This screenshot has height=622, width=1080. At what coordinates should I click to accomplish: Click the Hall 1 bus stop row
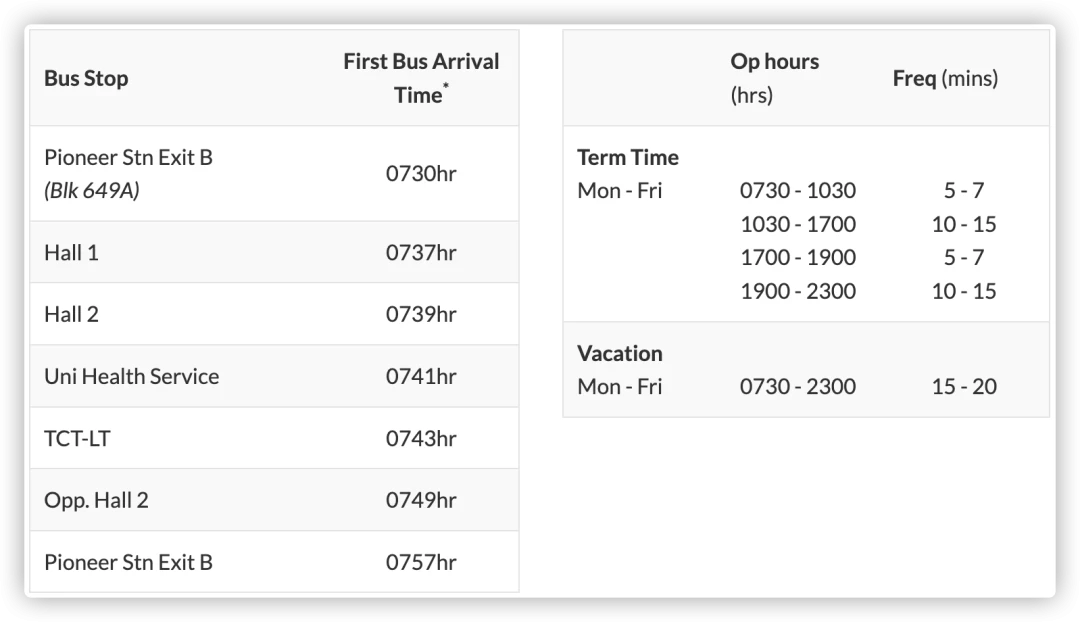click(x=274, y=252)
